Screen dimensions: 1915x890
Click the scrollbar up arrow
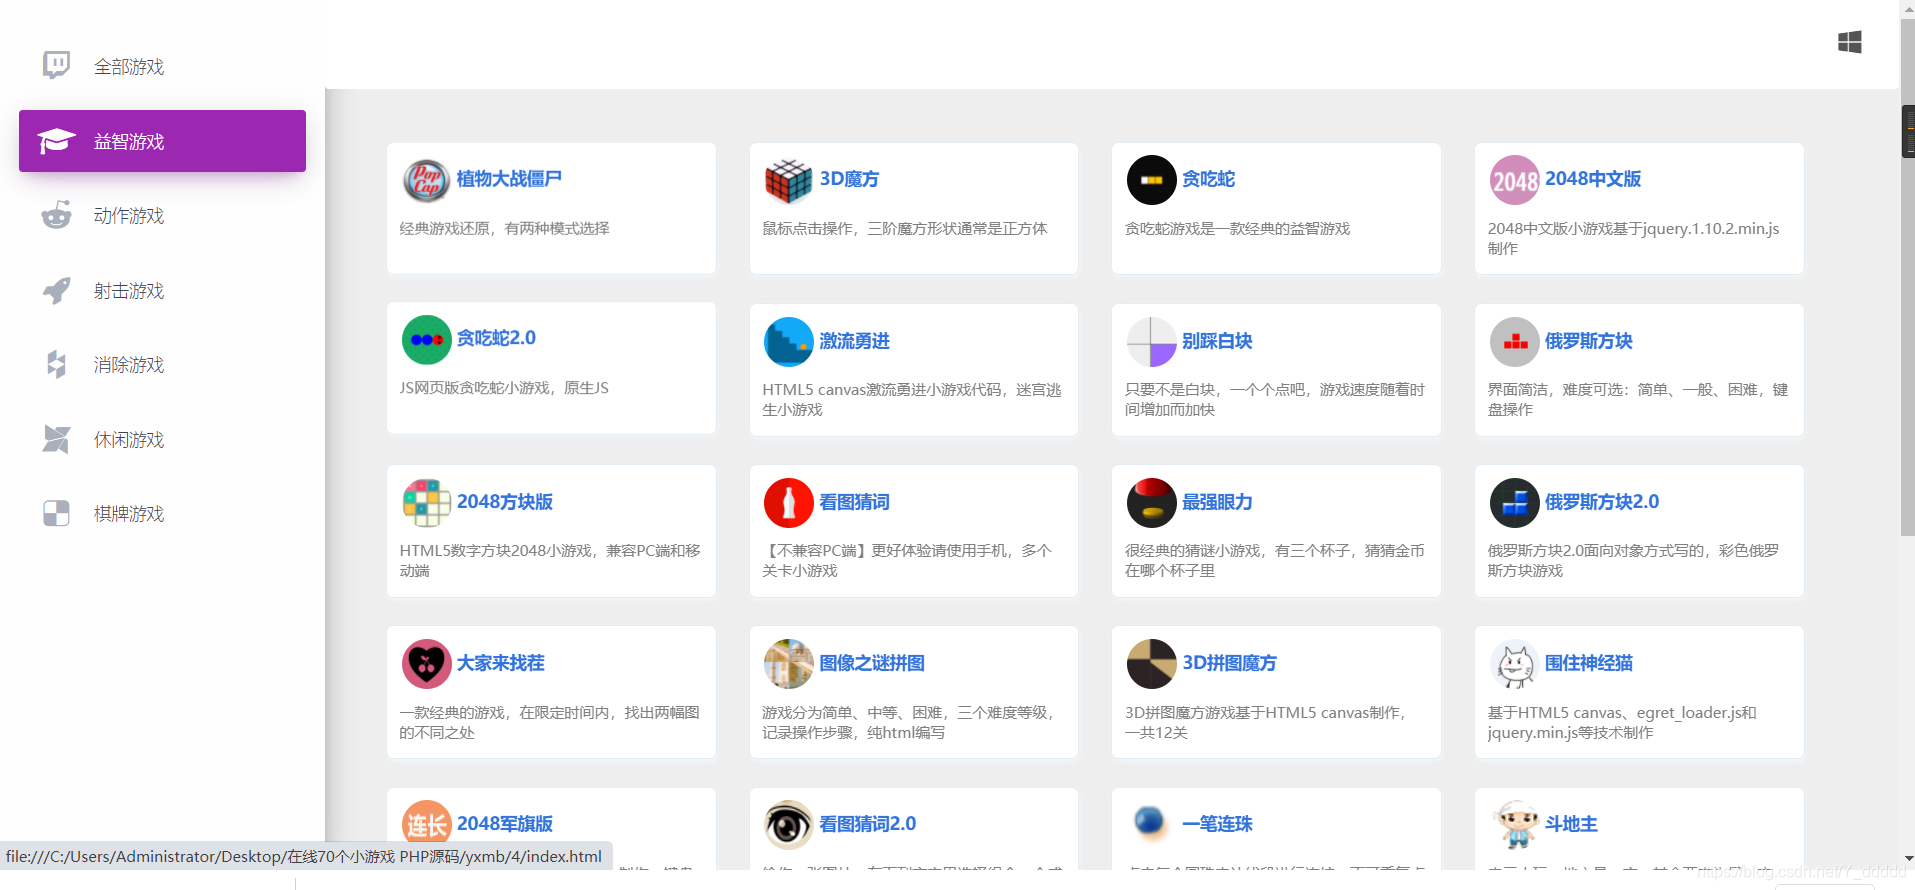tap(1908, 8)
